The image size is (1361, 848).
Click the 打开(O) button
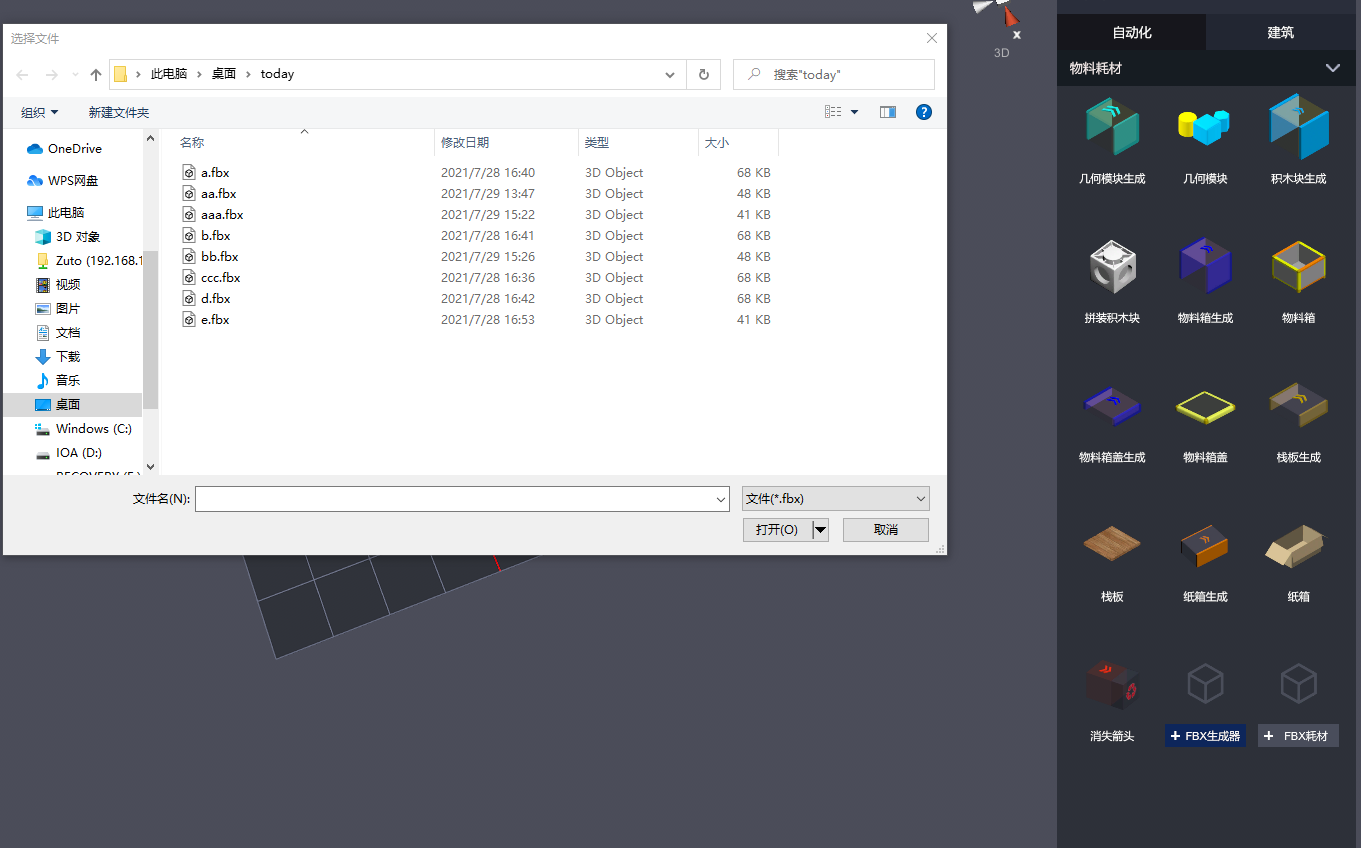778,530
